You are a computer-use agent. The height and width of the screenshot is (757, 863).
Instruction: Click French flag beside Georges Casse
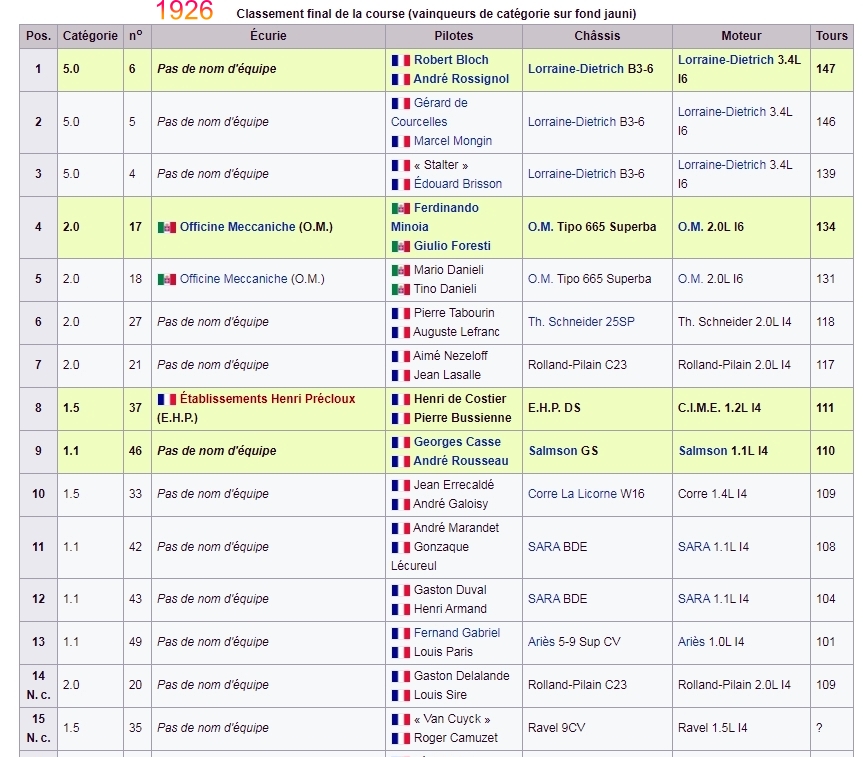(x=401, y=442)
